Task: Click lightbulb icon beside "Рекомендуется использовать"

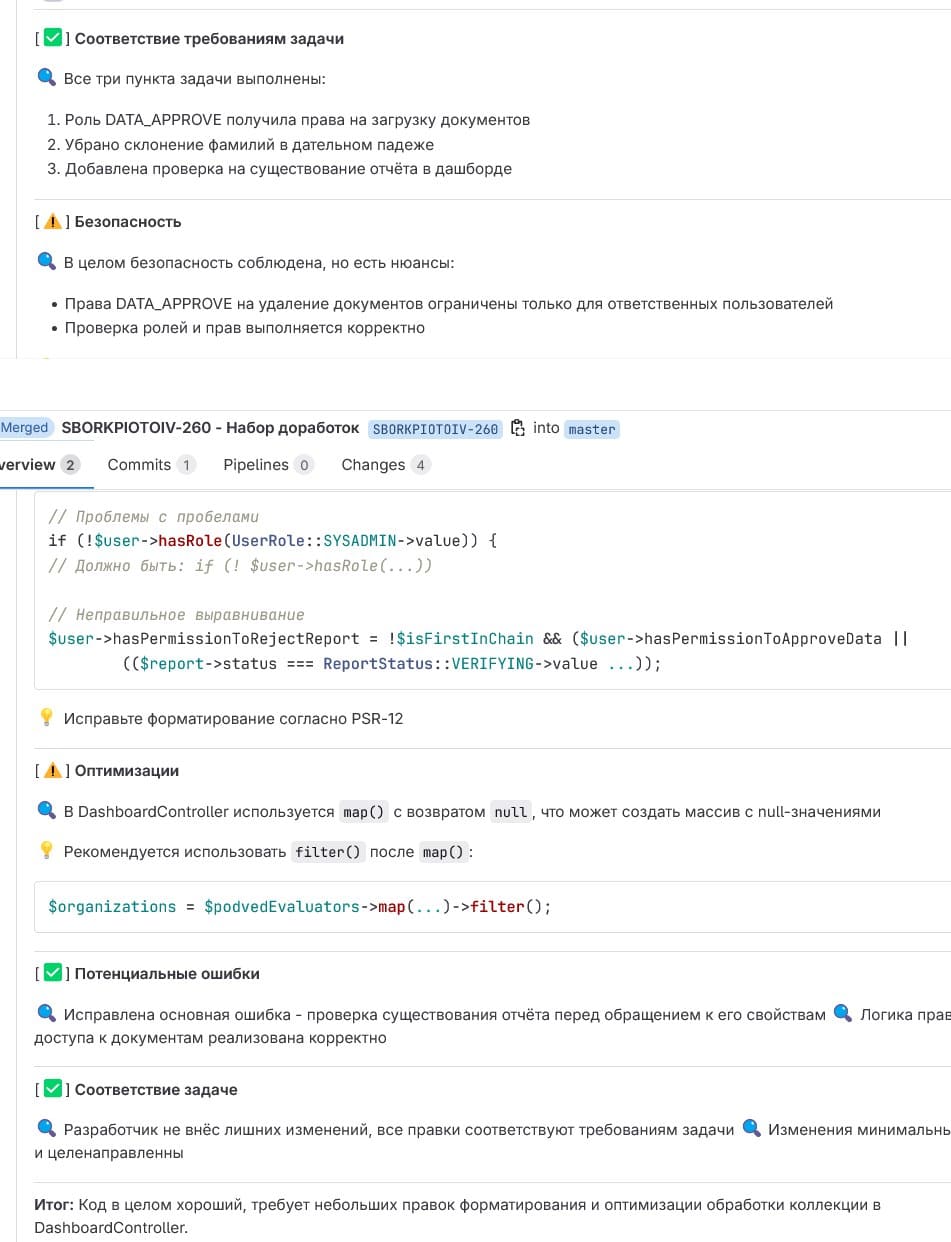Action: pyautogui.click(x=46, y=852)
